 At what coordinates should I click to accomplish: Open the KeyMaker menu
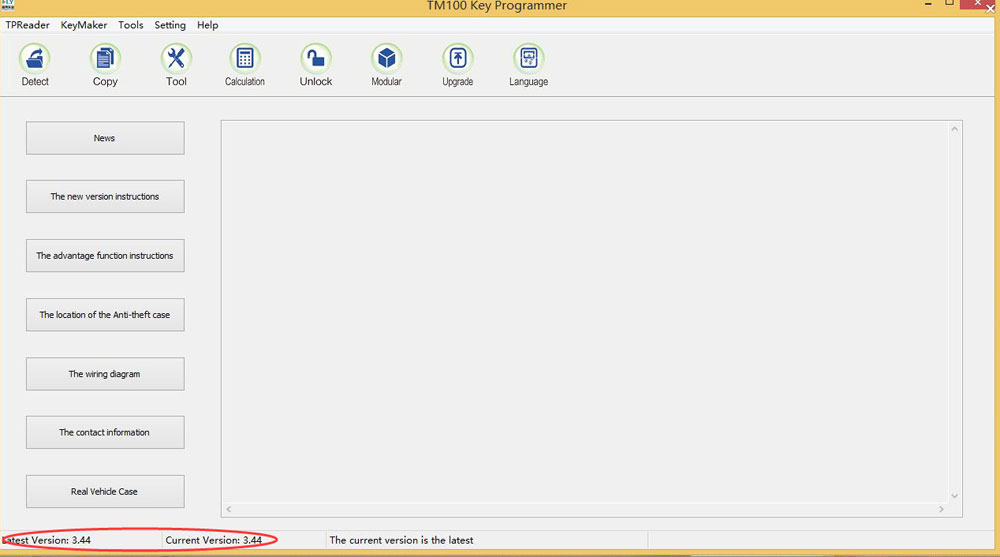(x=84, y=25)
